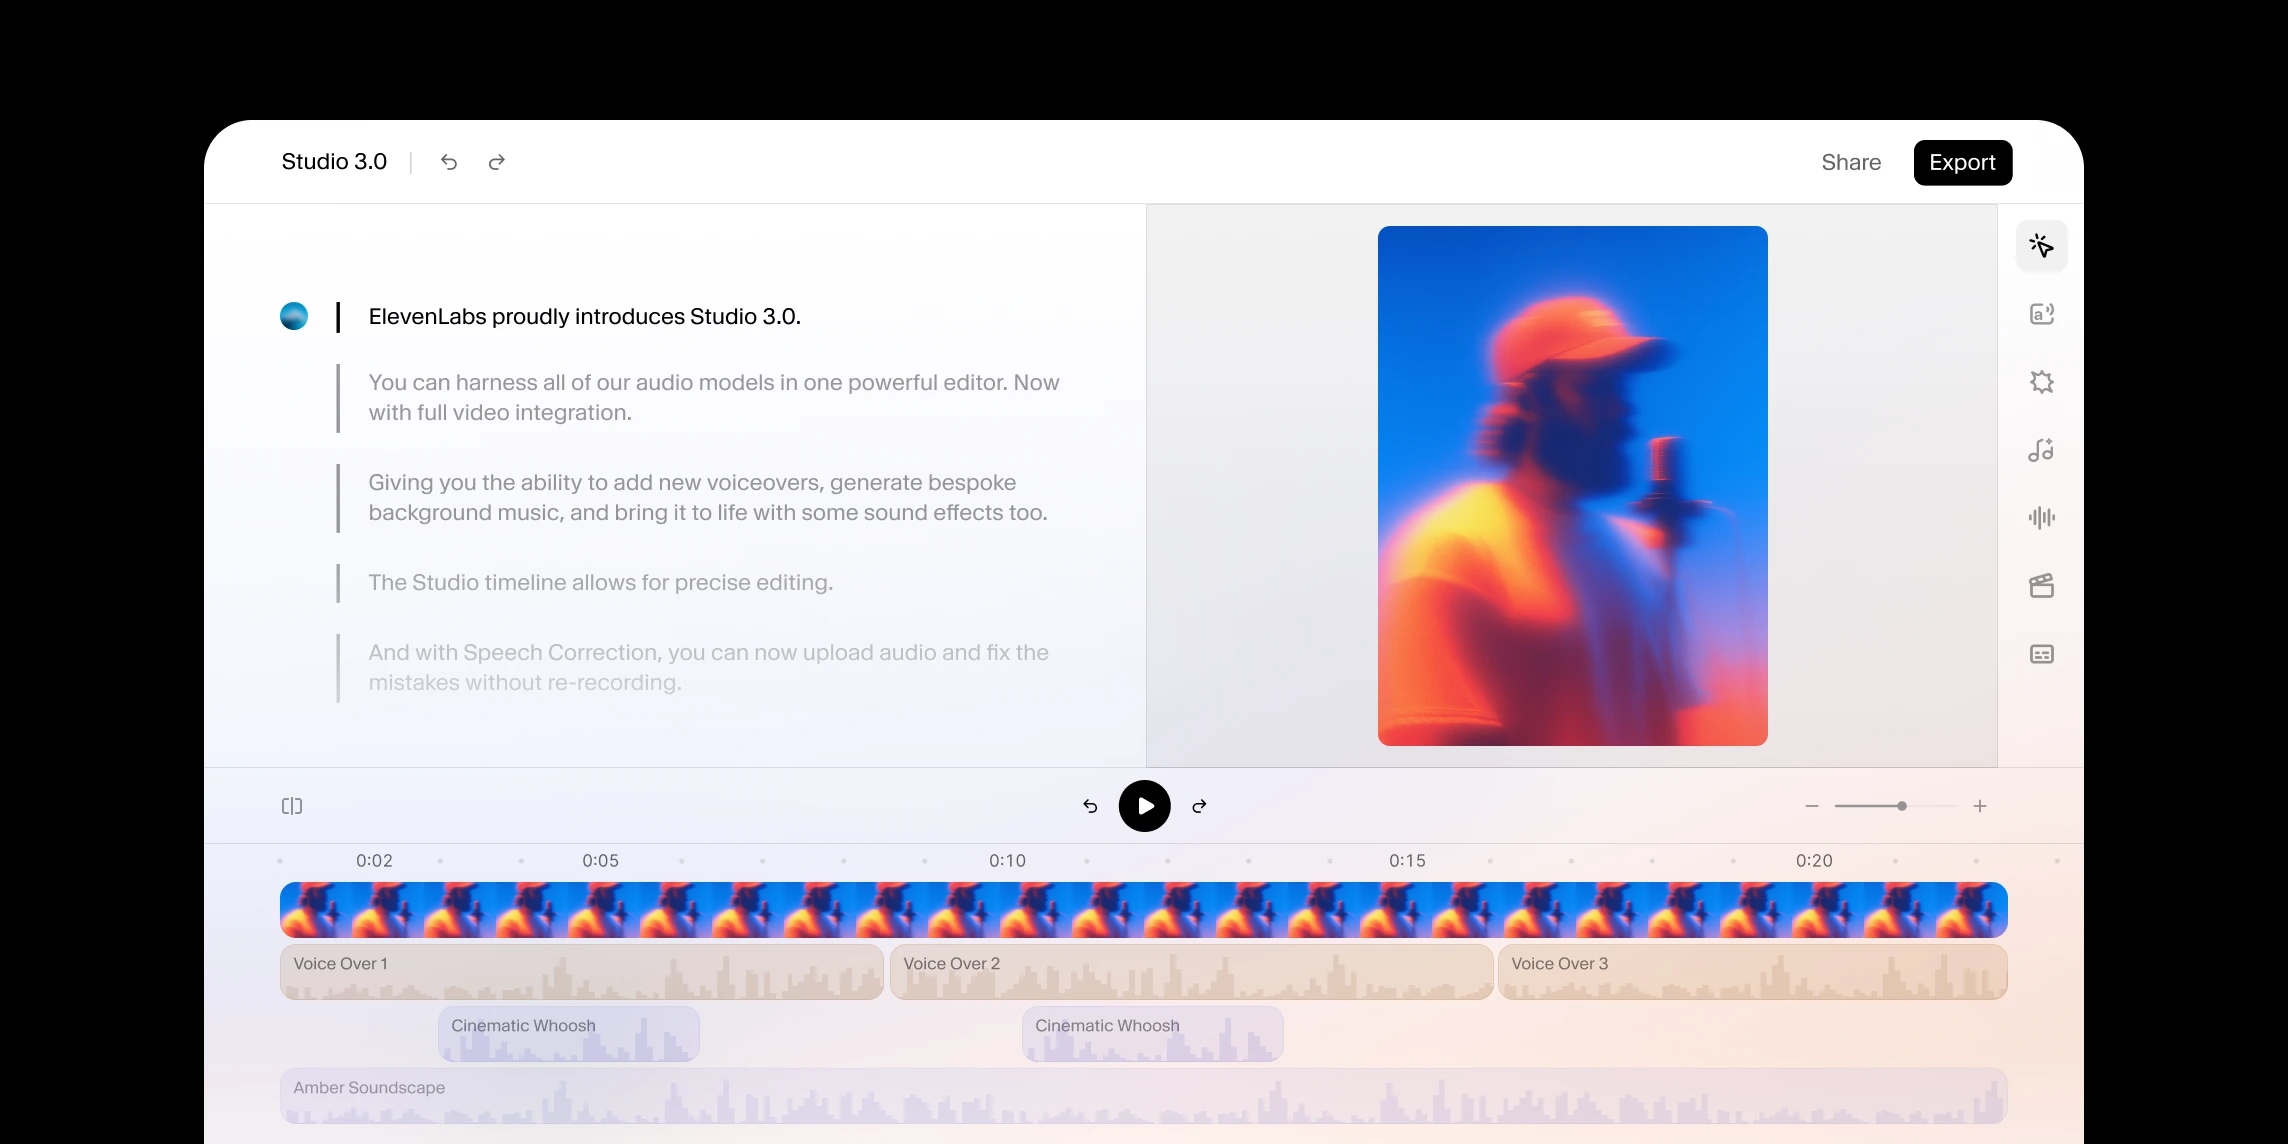Zoom out the timeline with the minus button
Screen dimensions: 2288x1144
pos(1812,806)
